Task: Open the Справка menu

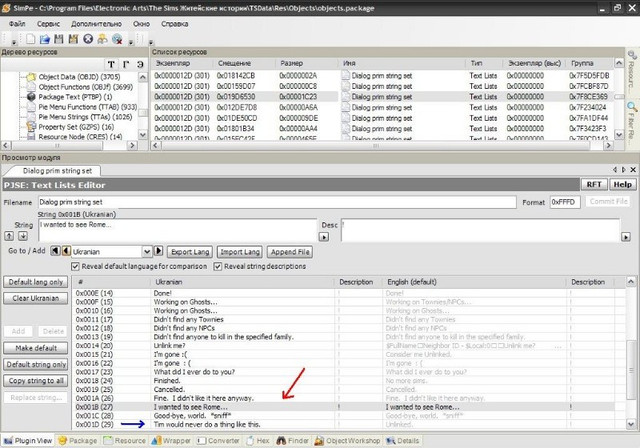Action: pyautogui.click(x=174, y=24)
